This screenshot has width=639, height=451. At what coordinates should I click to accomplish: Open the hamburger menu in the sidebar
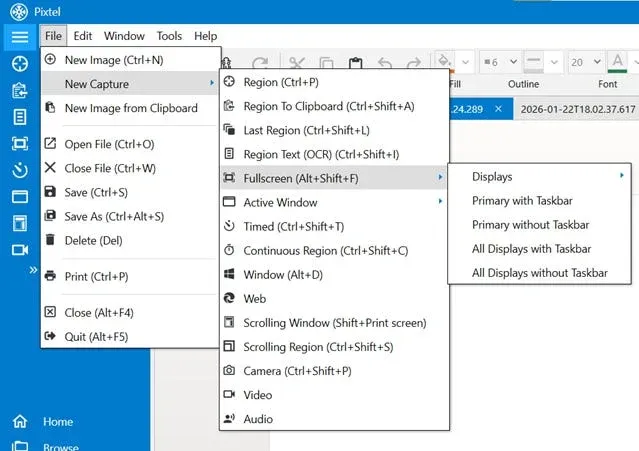click(x=20, y=37)
